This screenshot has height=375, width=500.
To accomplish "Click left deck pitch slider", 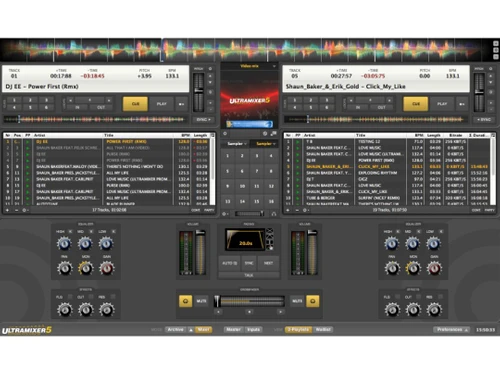I will tap(199, 92).
